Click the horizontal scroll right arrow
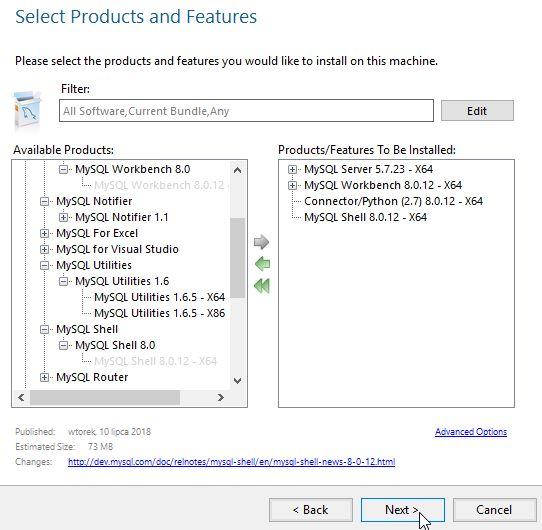This screenshot has height=530, width=542. tap(221, 397)
